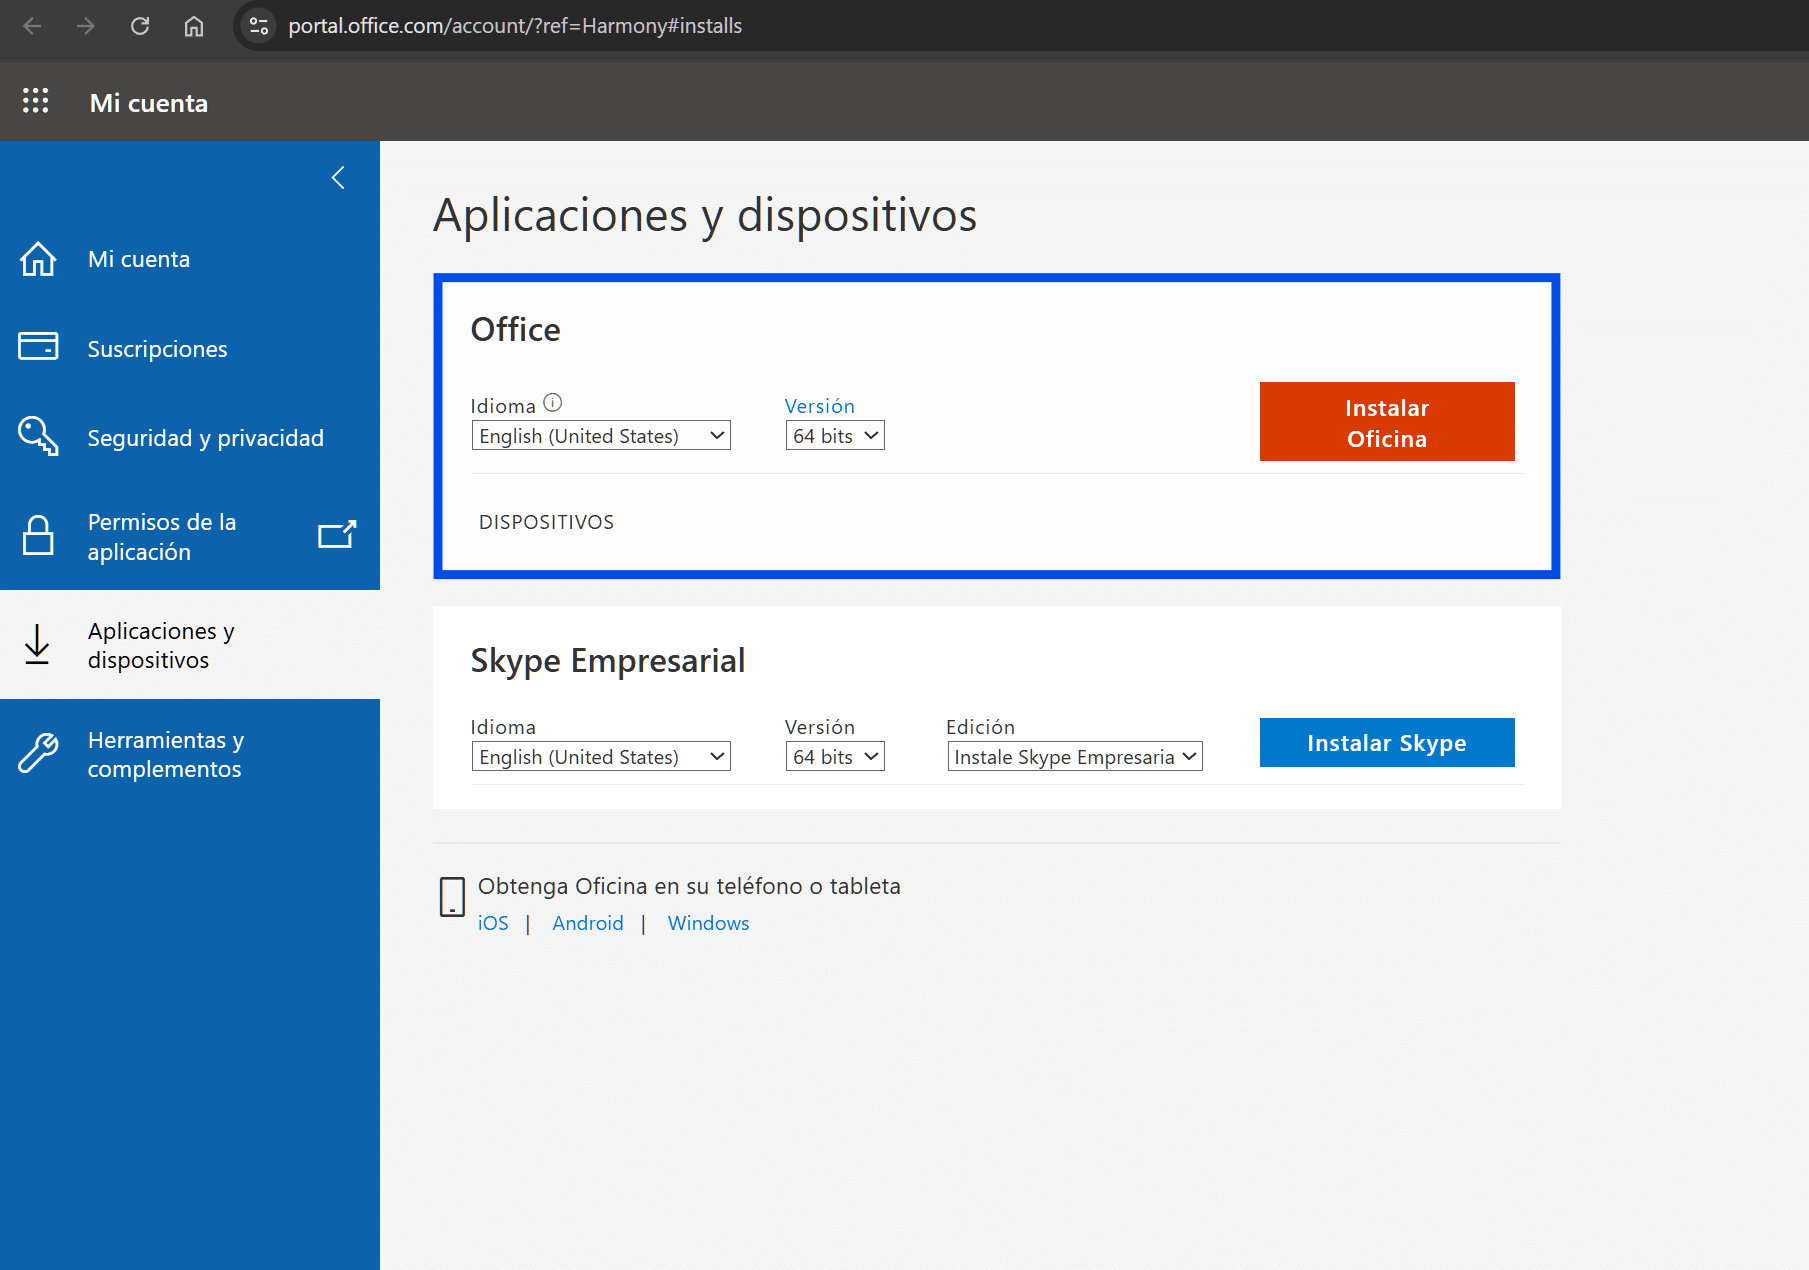Viewport: 1809px width, 1270px height.
Task: Click the phone icon near Obtenga Oficina
Action: 452,896
